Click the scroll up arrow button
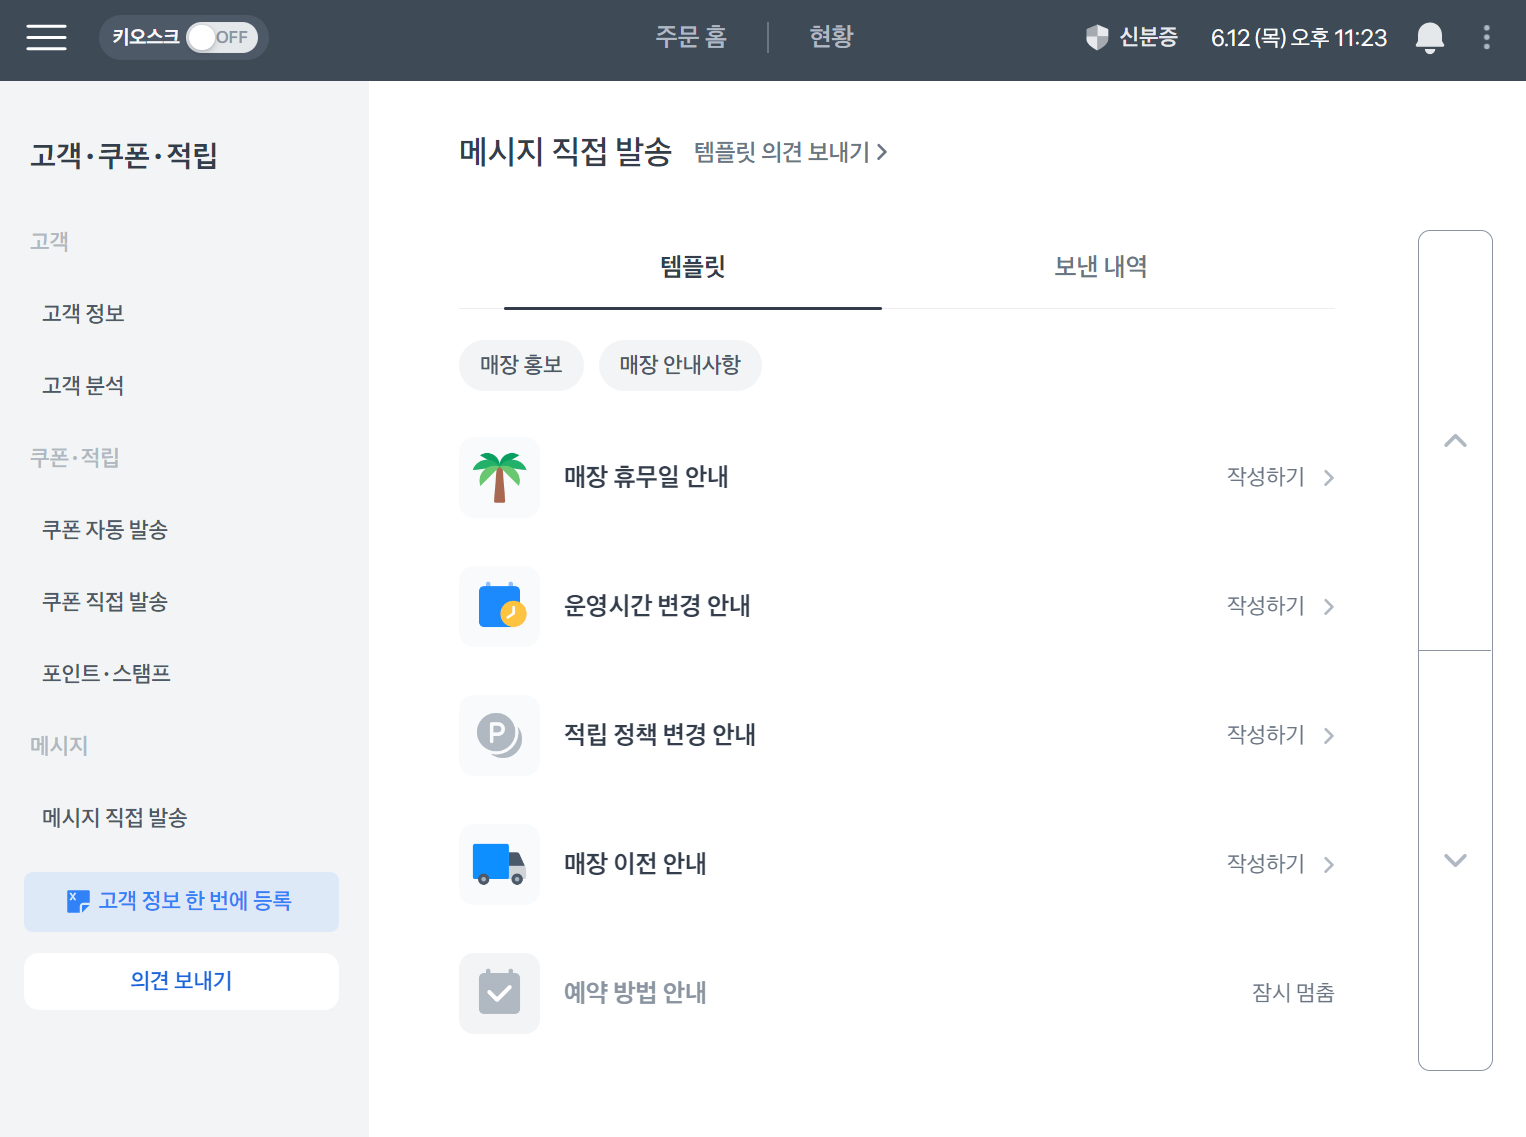This screenshot has width=1526, height=1137. 1455,441
